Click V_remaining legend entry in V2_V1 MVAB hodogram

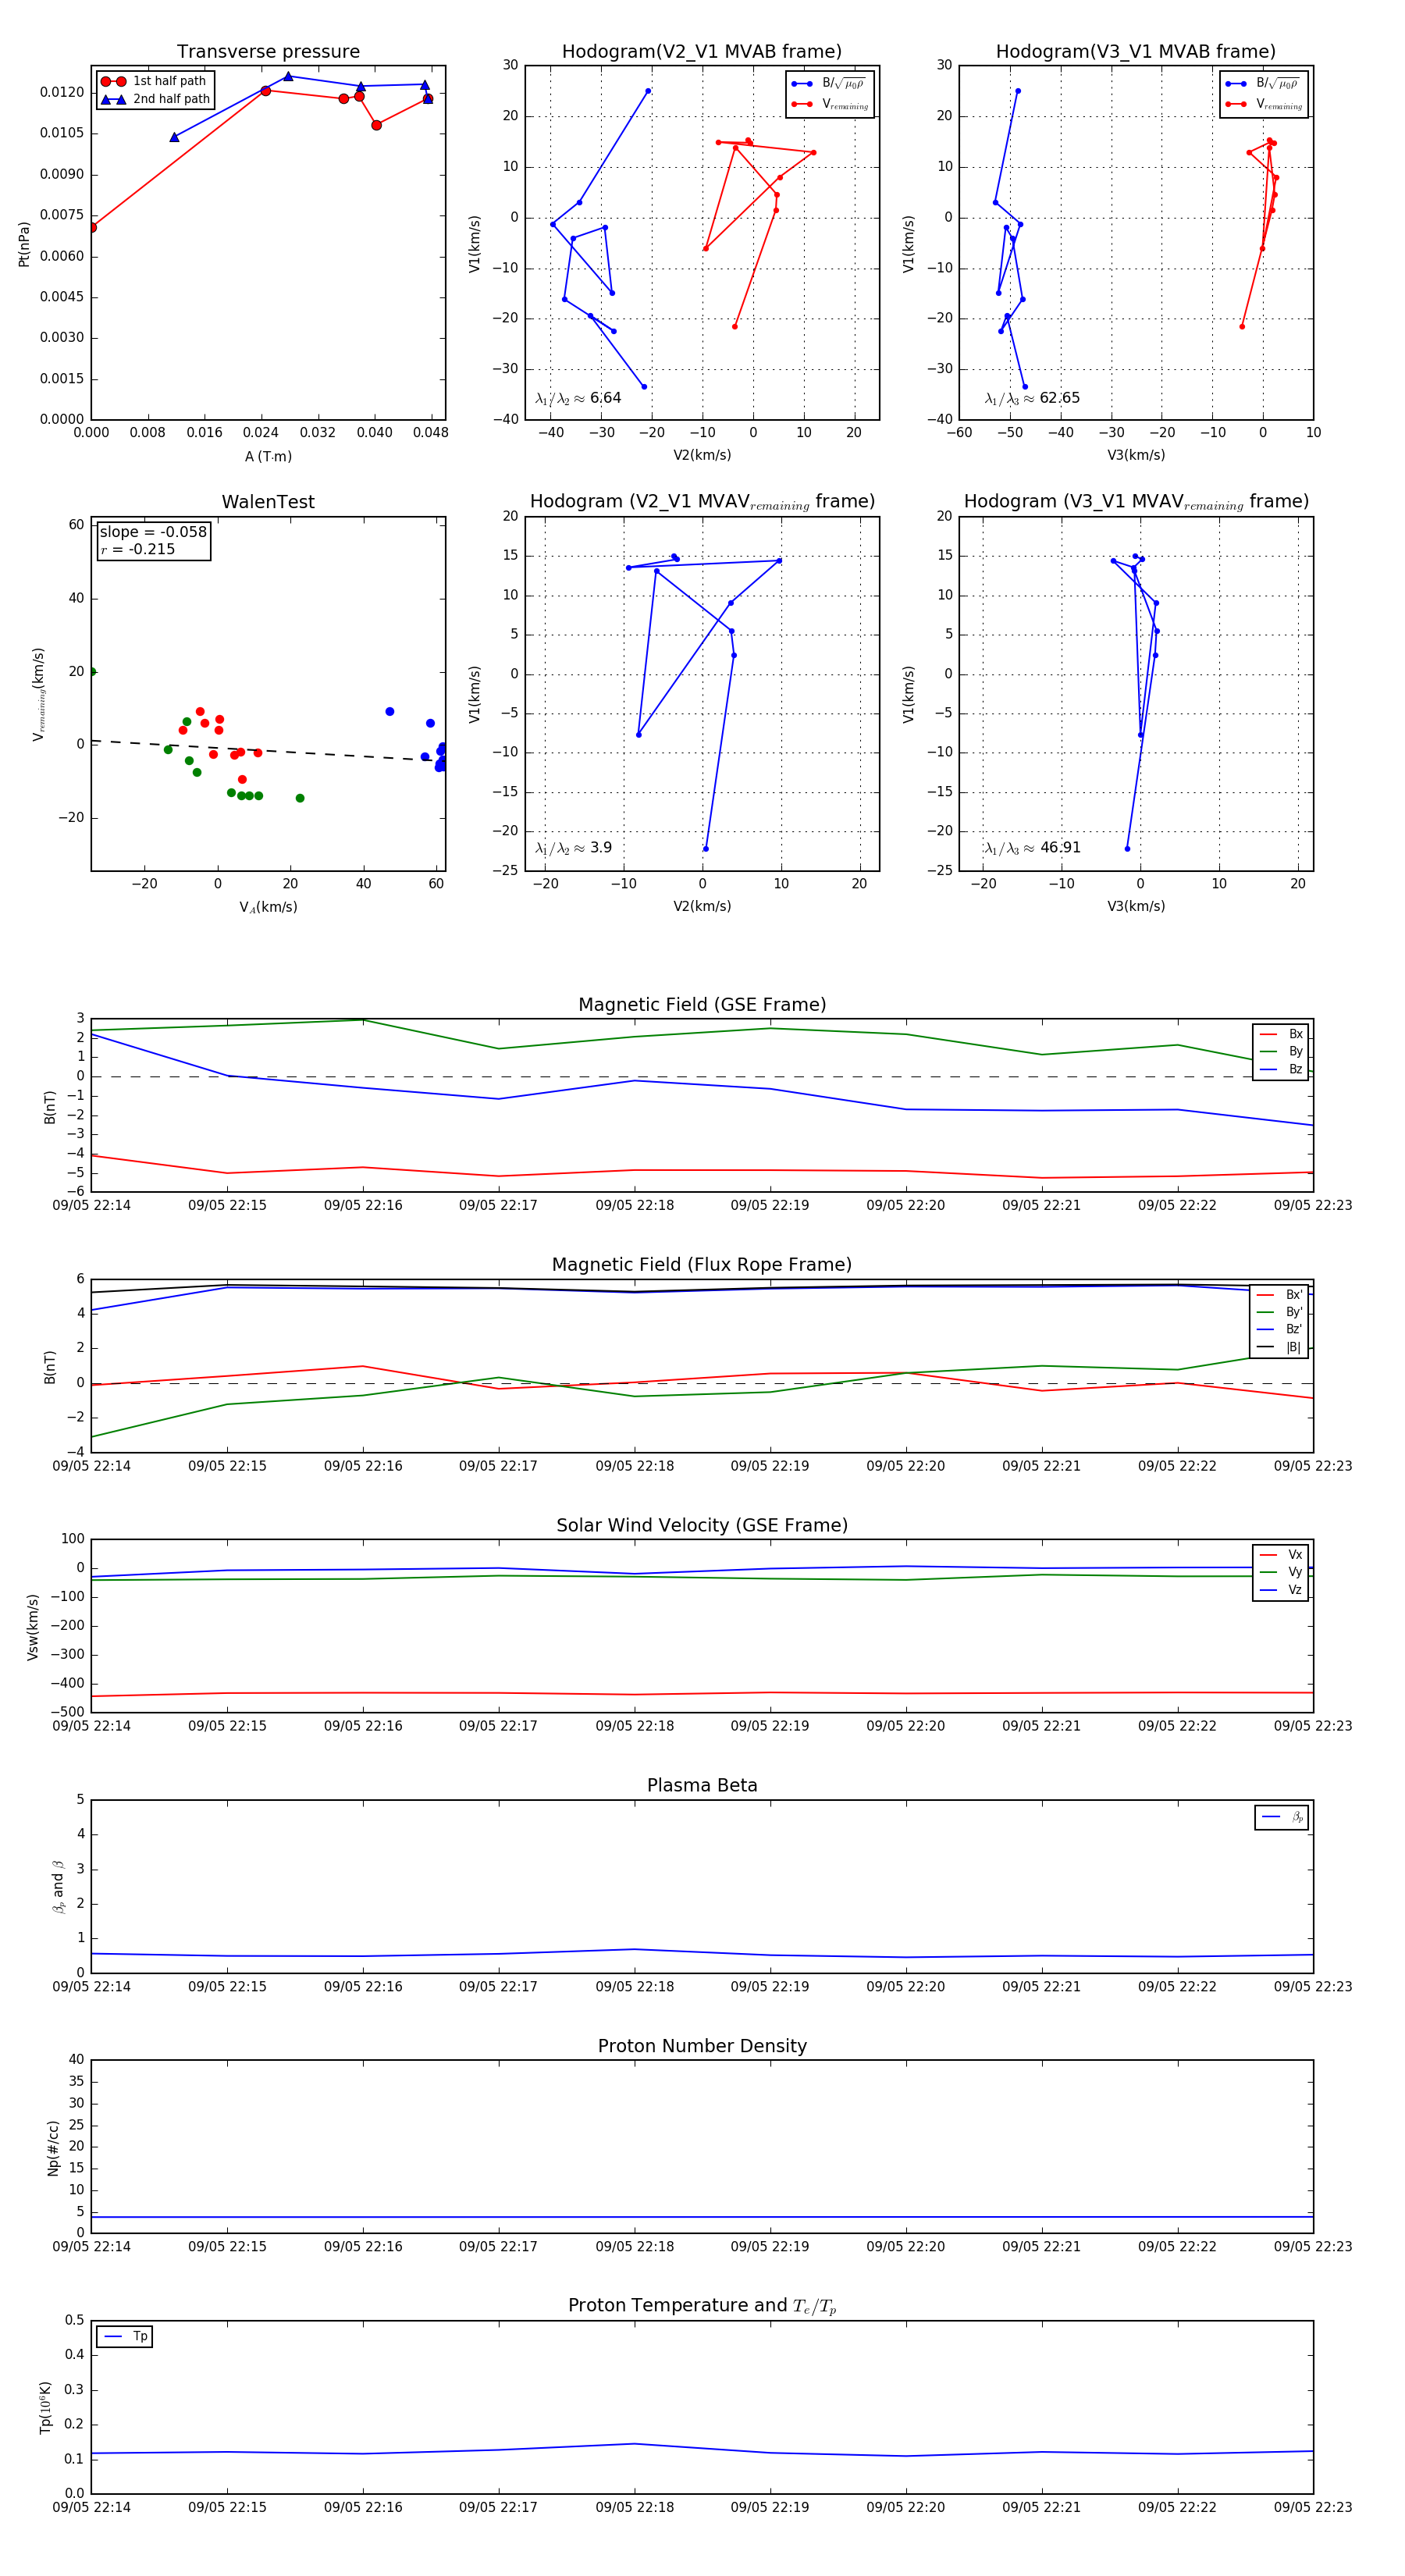[830, 104]
